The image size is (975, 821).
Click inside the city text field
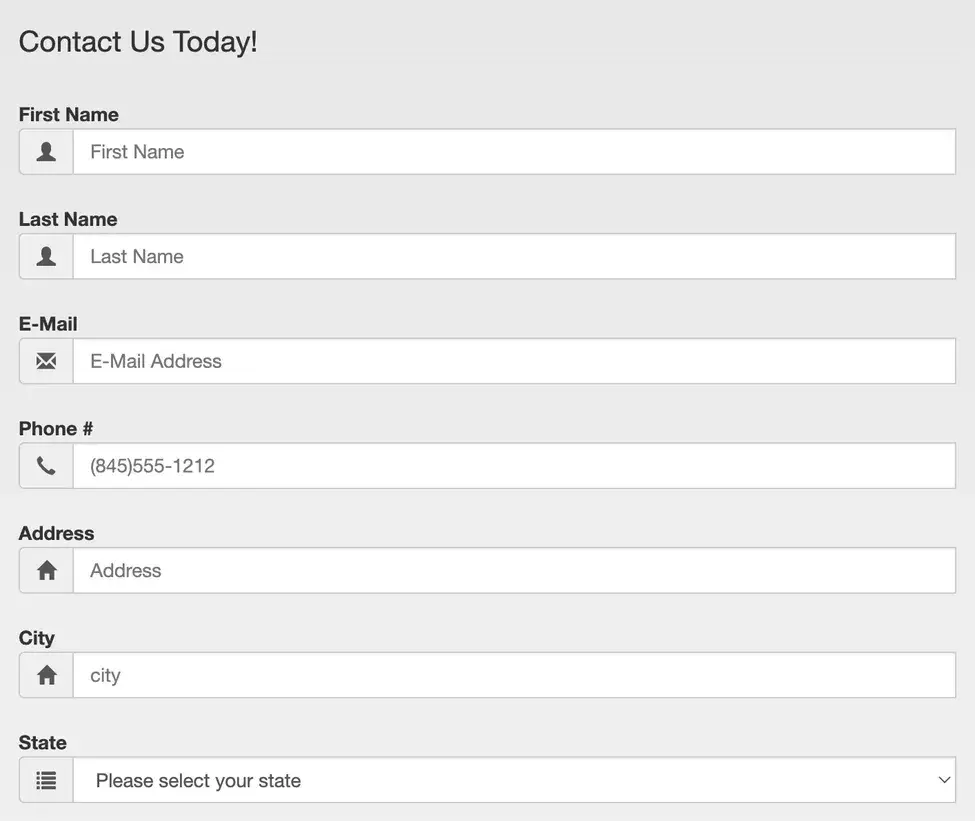tap(514, 675)
